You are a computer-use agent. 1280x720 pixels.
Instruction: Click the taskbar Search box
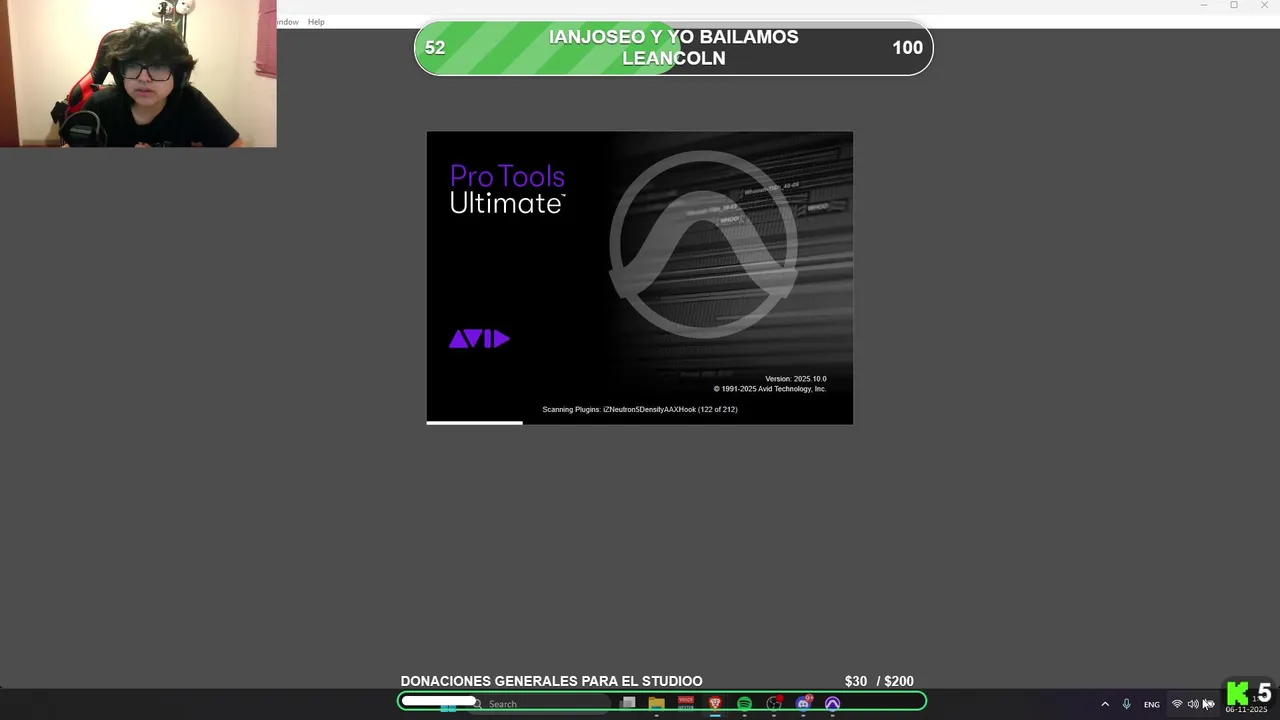pos(540,704)
